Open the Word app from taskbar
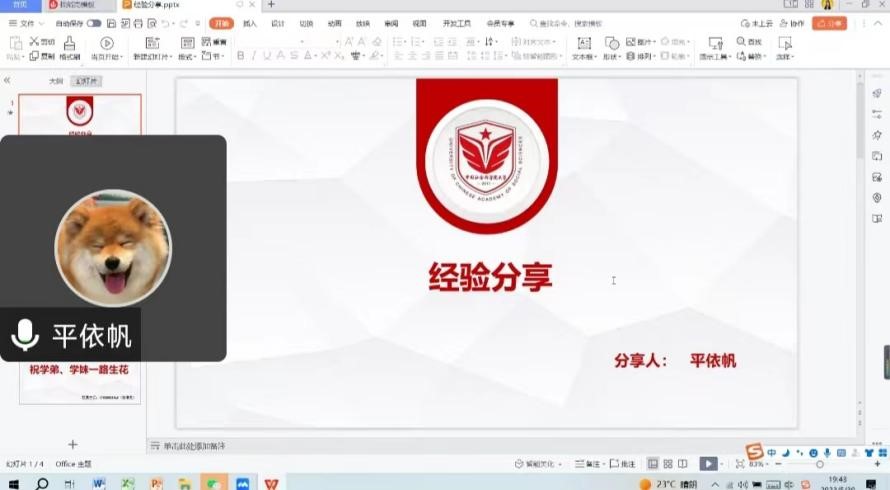 [99, 484]
